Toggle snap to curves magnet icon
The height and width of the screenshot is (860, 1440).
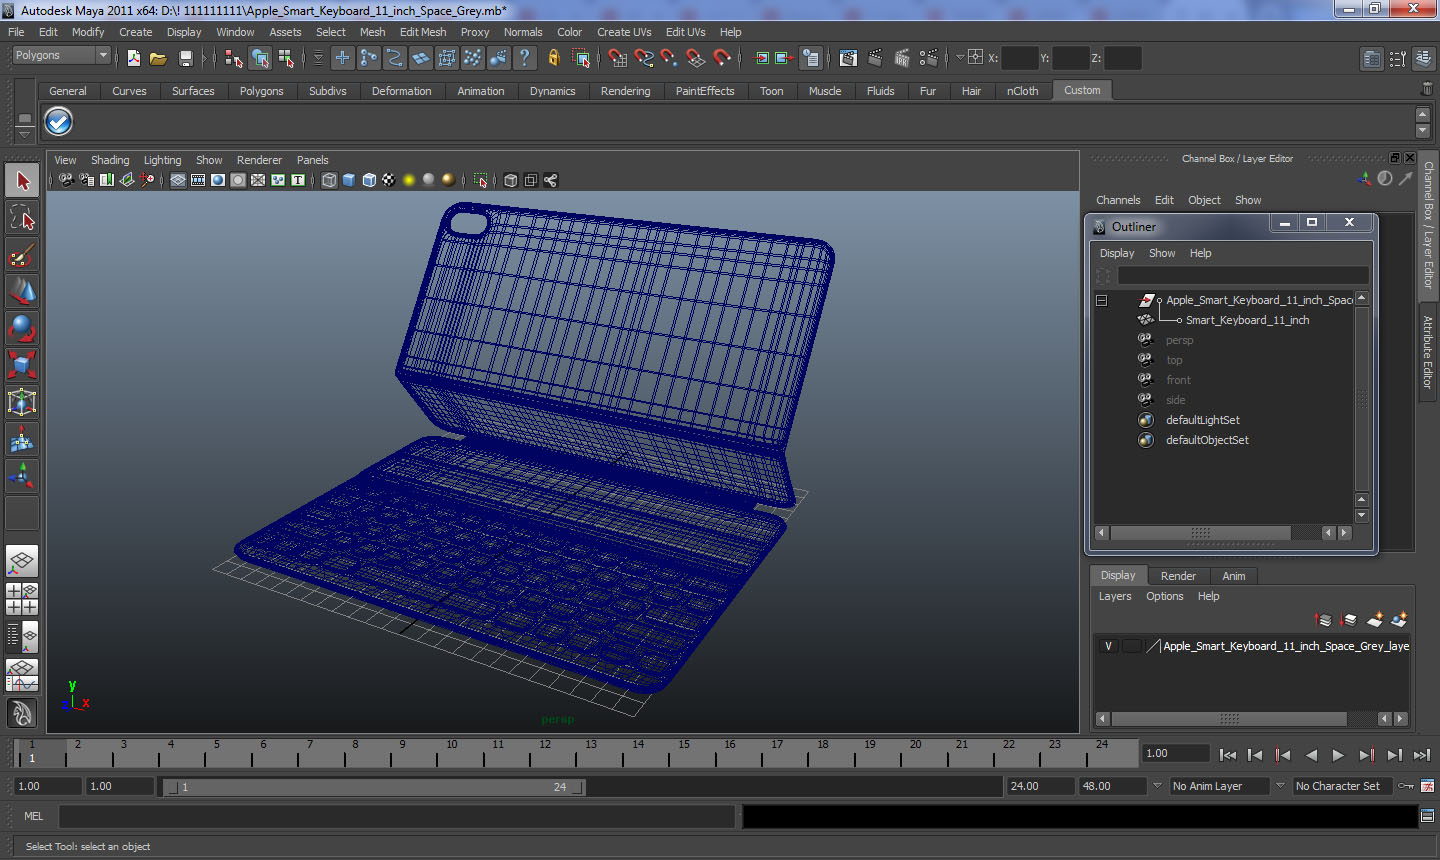[644, 58]
